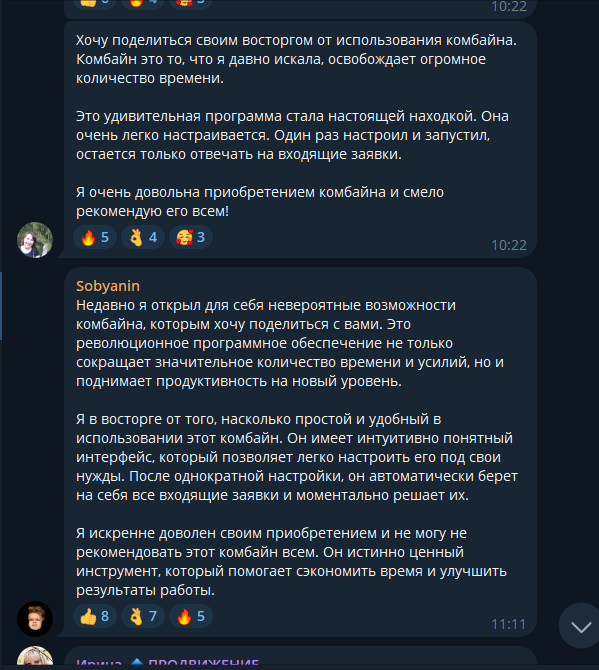Click 10:22 timestamp beside 'рекомендую его всем!'
Image resolution: width=599 pixels, height=670 pixels.
(509, 245)
